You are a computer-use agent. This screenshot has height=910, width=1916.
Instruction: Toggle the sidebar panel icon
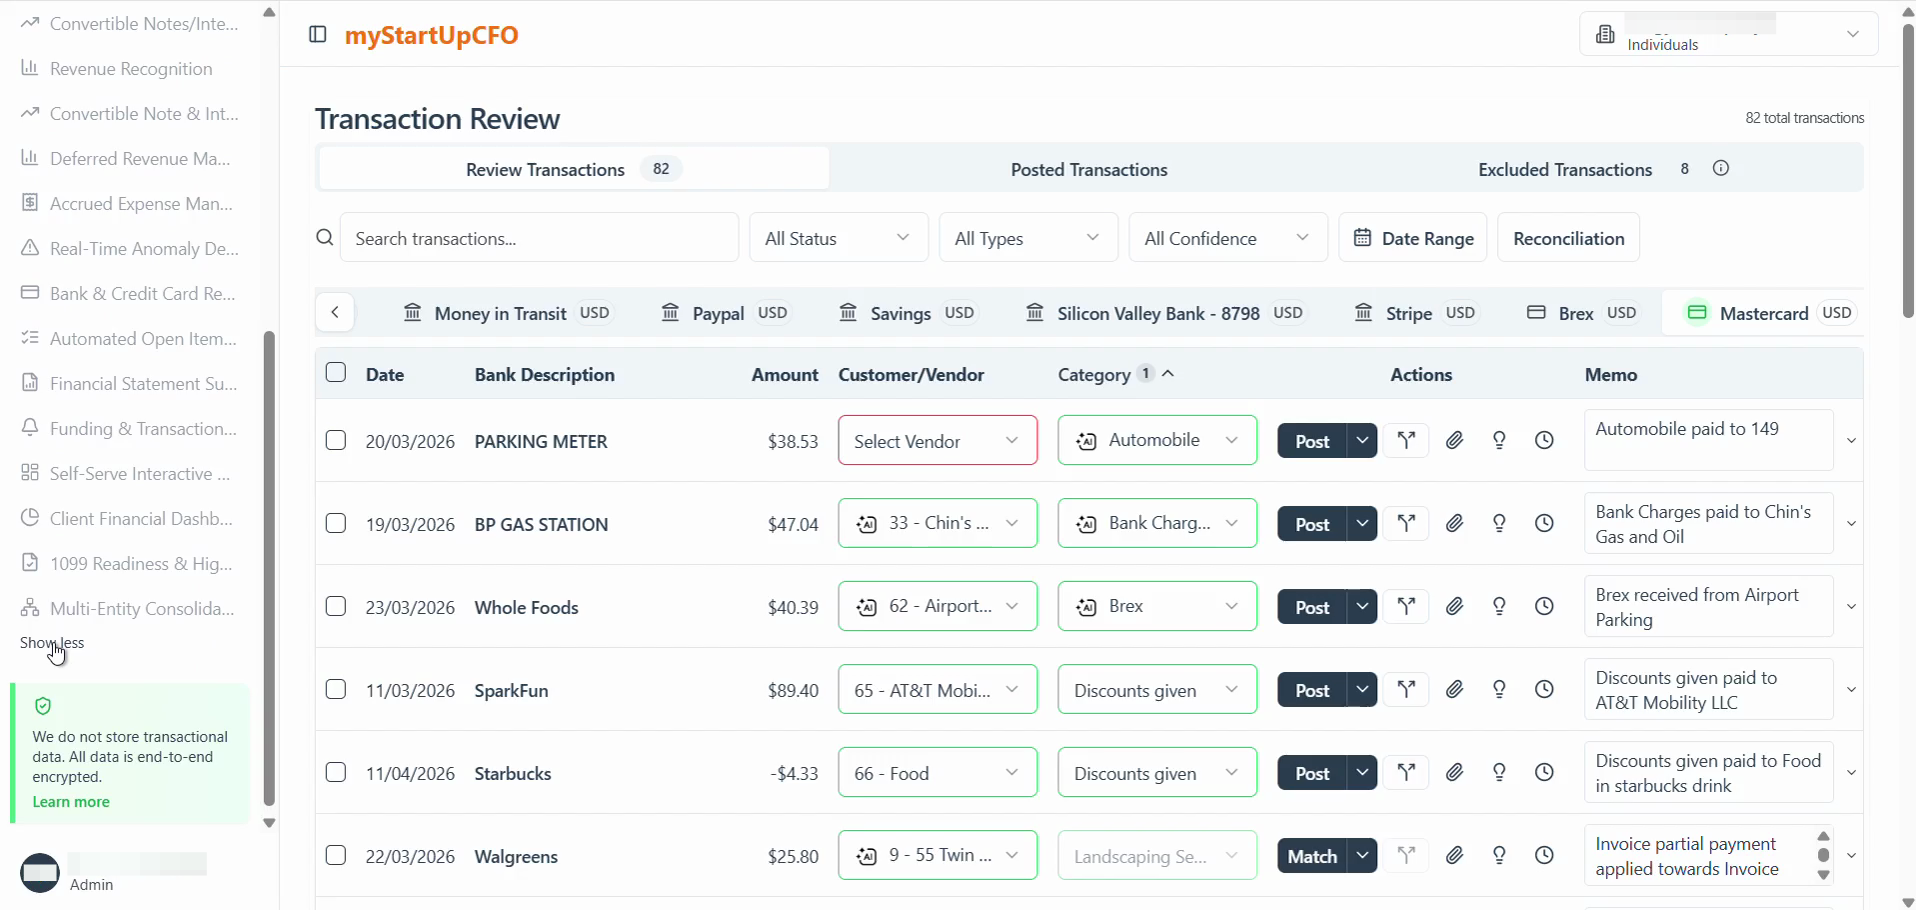(318, 35)
